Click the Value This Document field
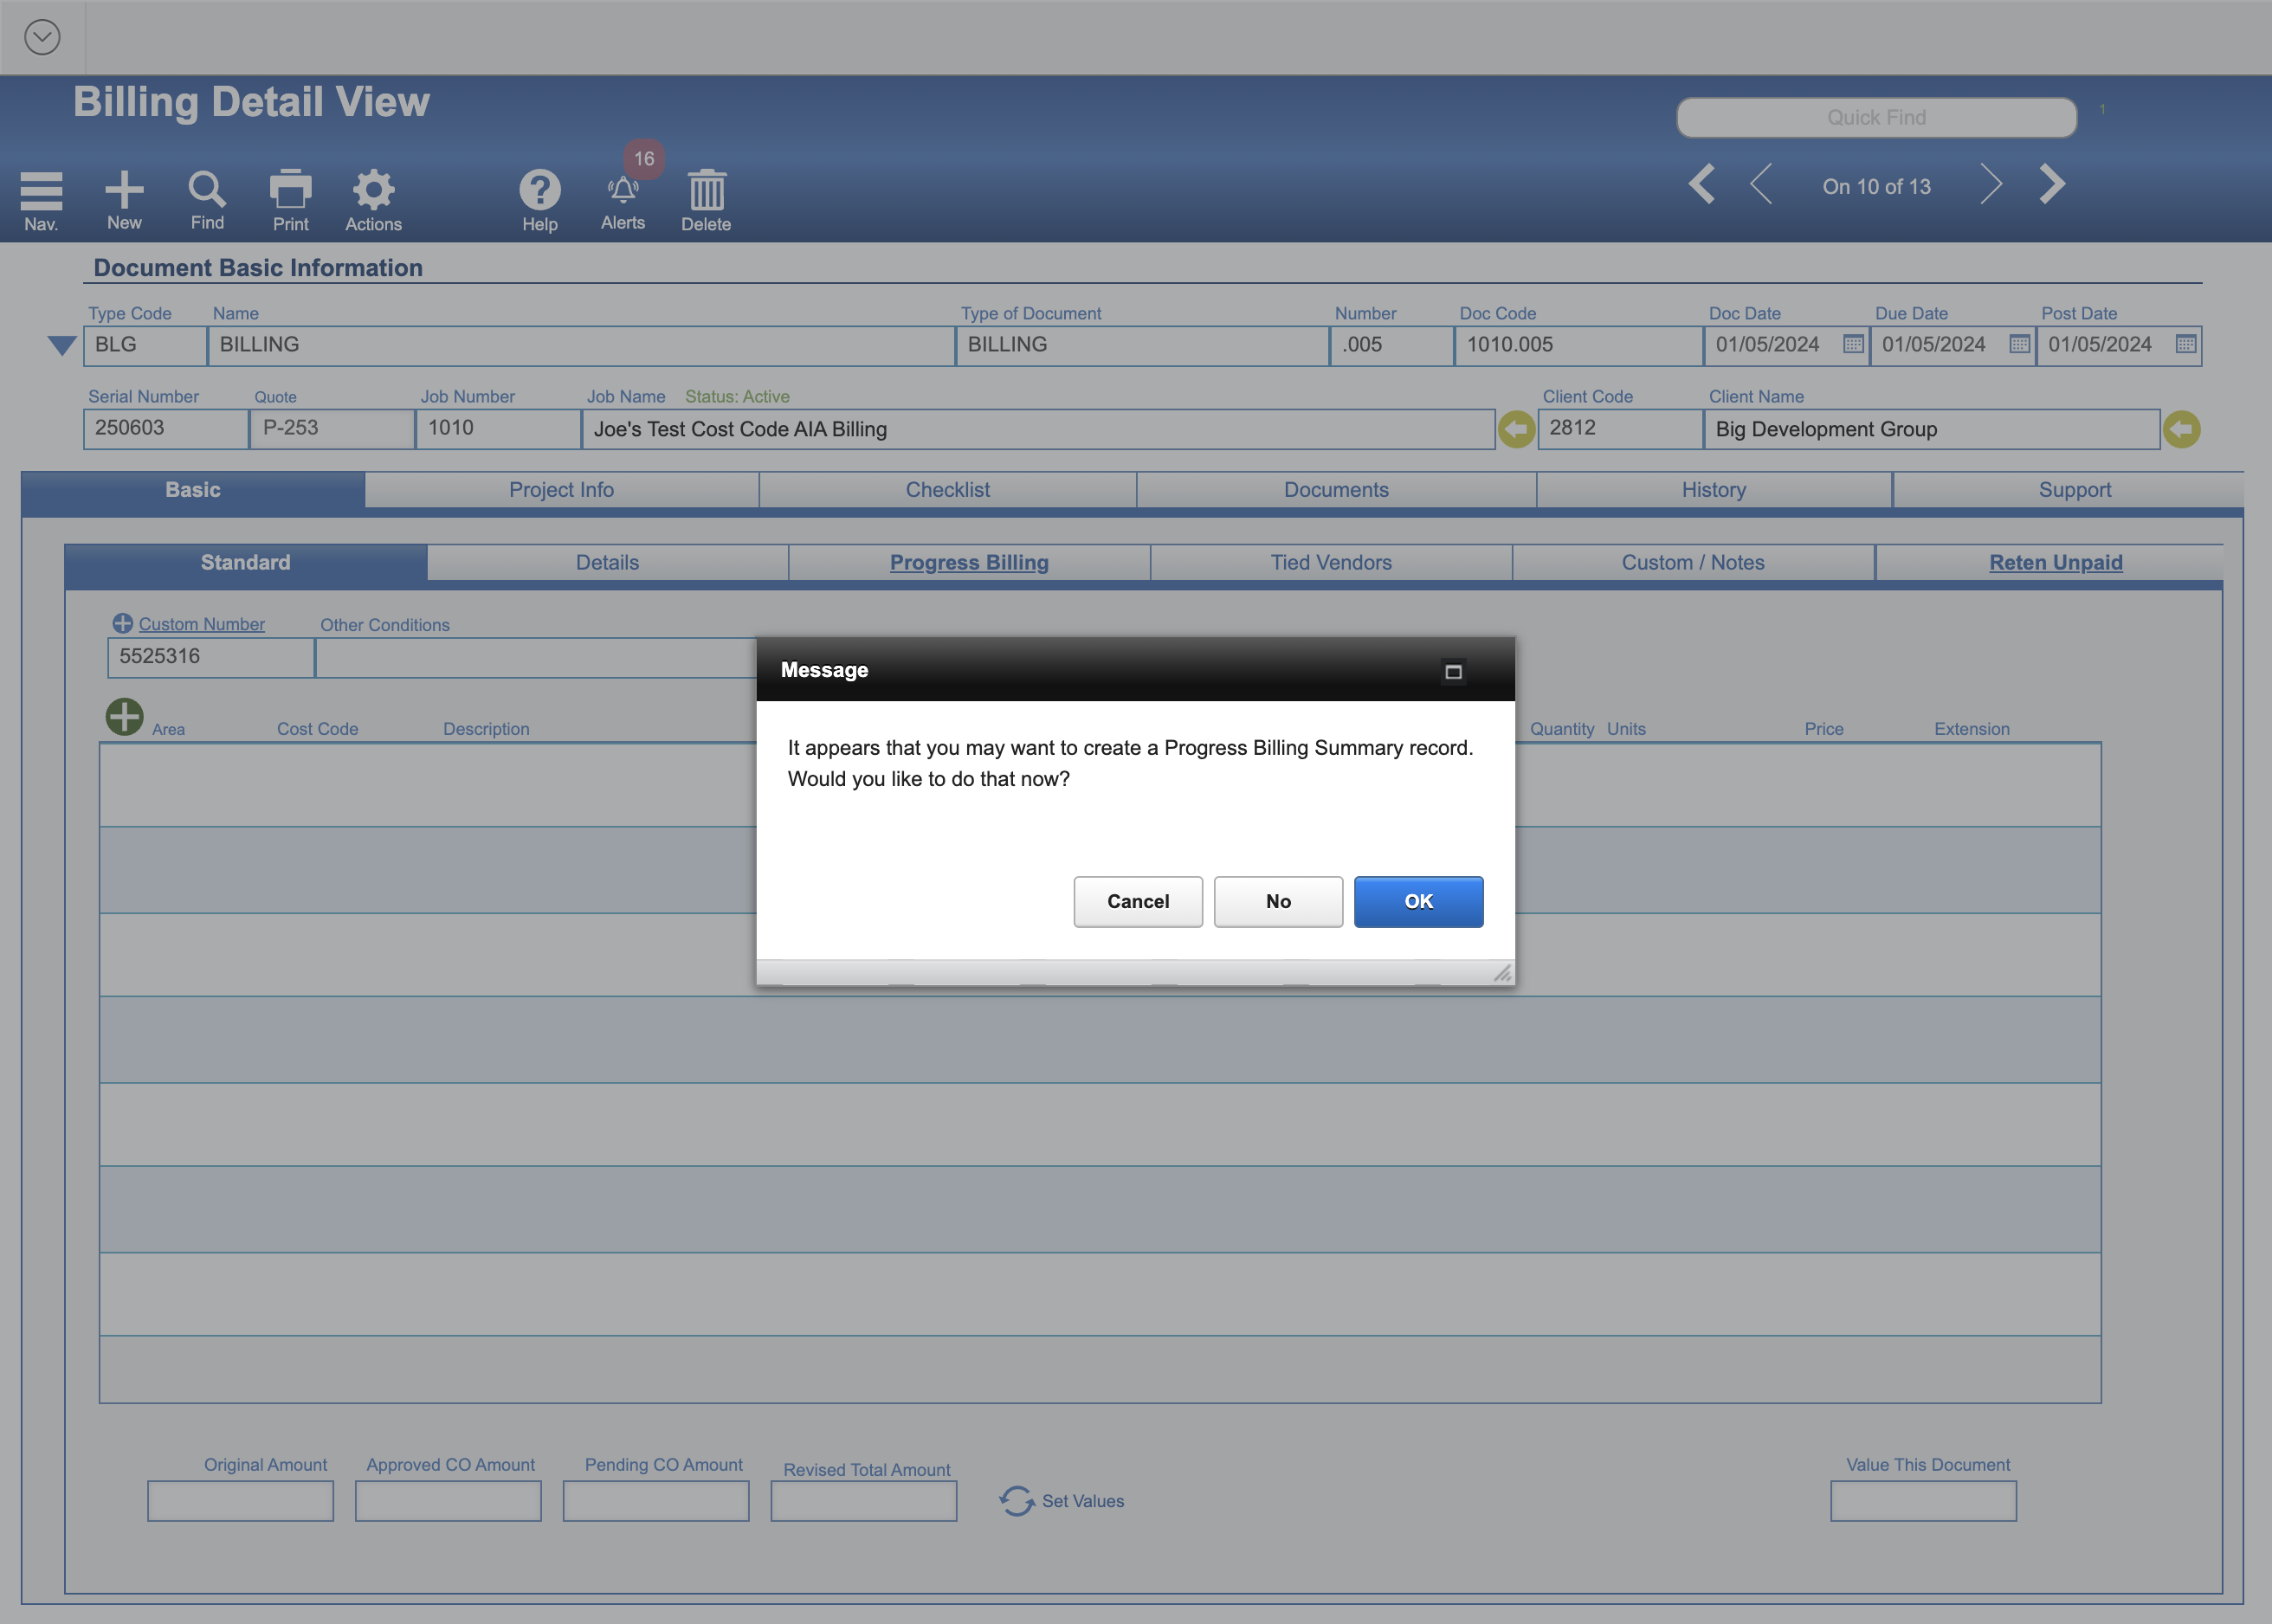The height and width of the screenshot is (1624, 2272). point(1923,1500)
